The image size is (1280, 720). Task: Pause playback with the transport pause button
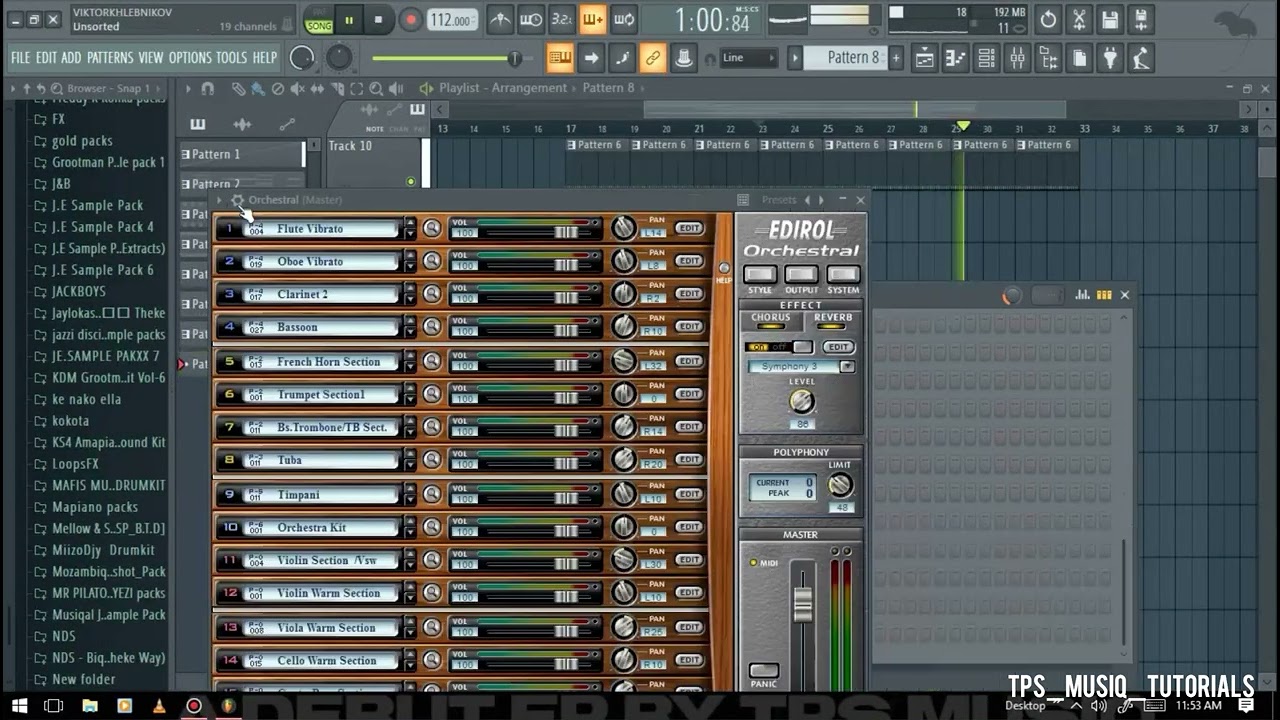tap(349, 20)
